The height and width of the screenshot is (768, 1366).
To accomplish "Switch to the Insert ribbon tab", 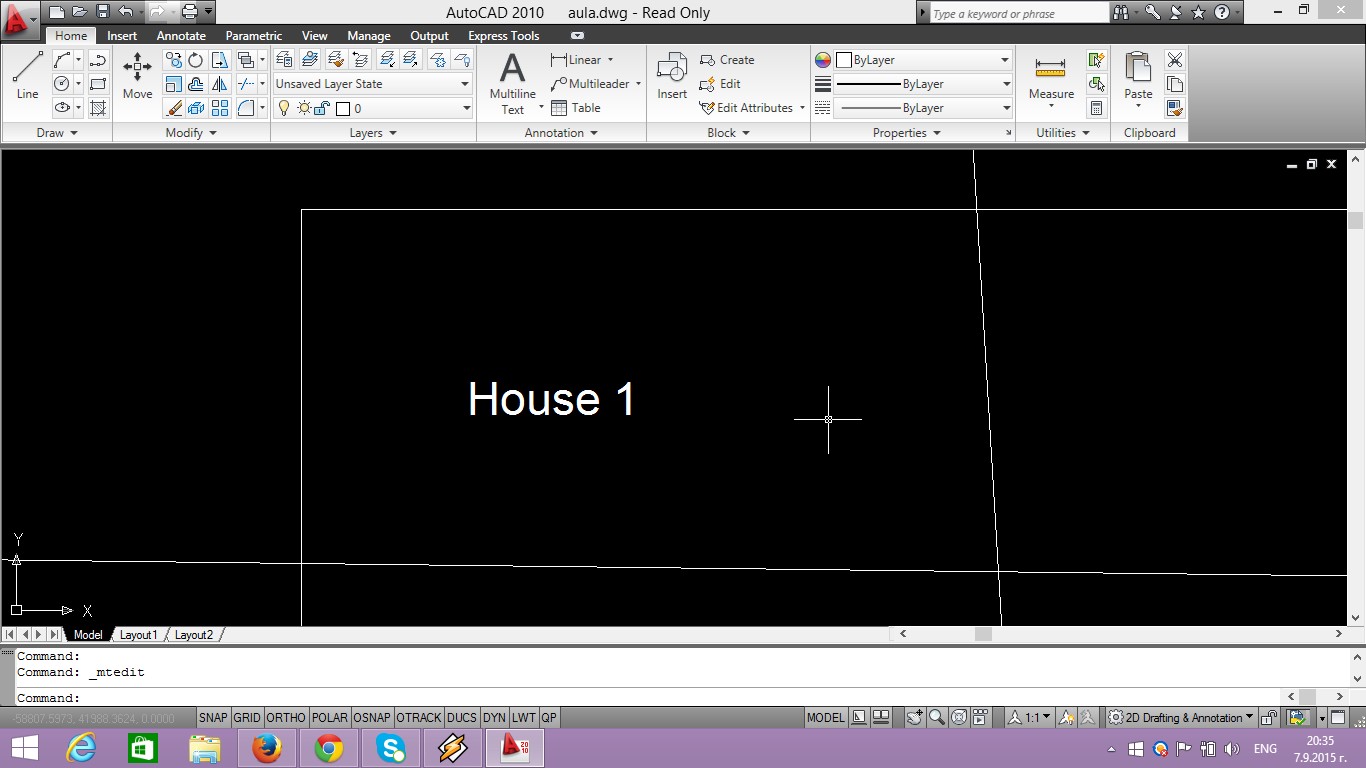I will tap(122, 36).
